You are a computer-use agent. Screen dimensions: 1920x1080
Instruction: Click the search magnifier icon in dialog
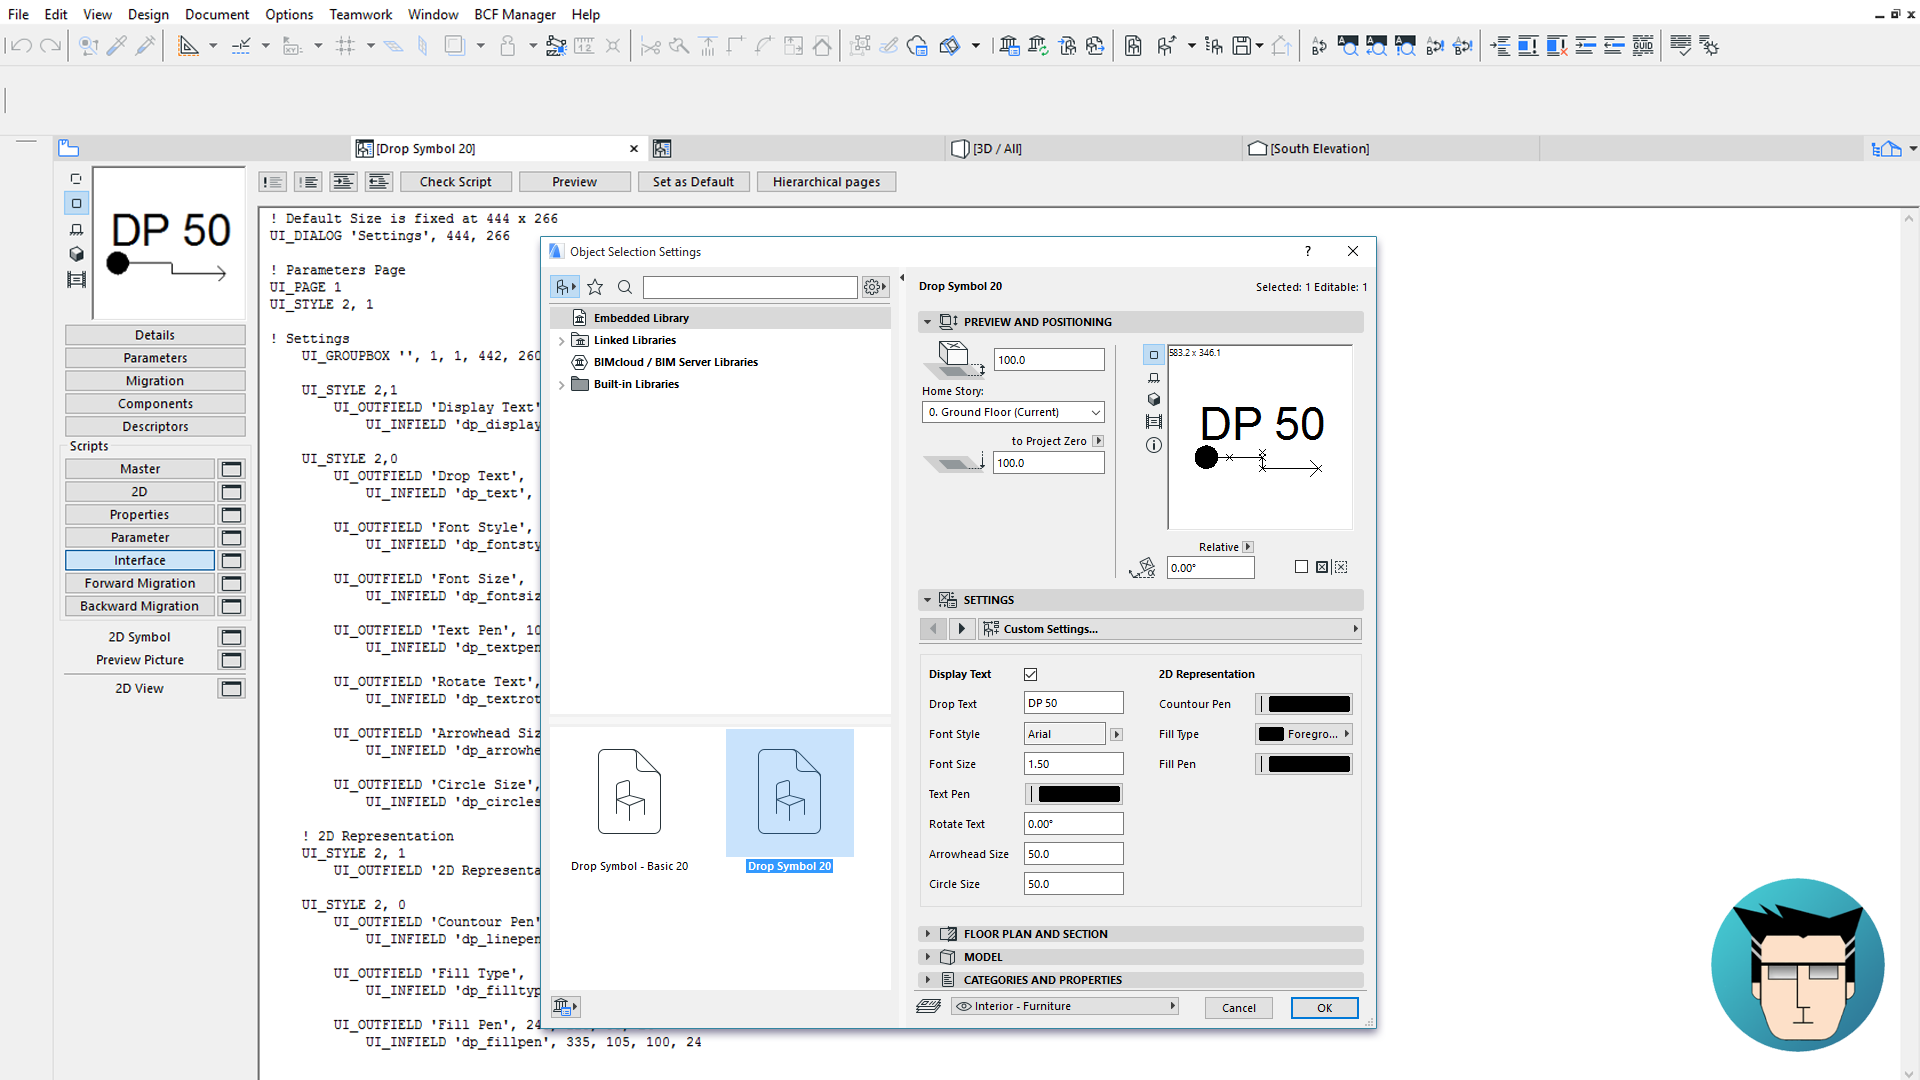pyautogui.click(x=625, y=288)
